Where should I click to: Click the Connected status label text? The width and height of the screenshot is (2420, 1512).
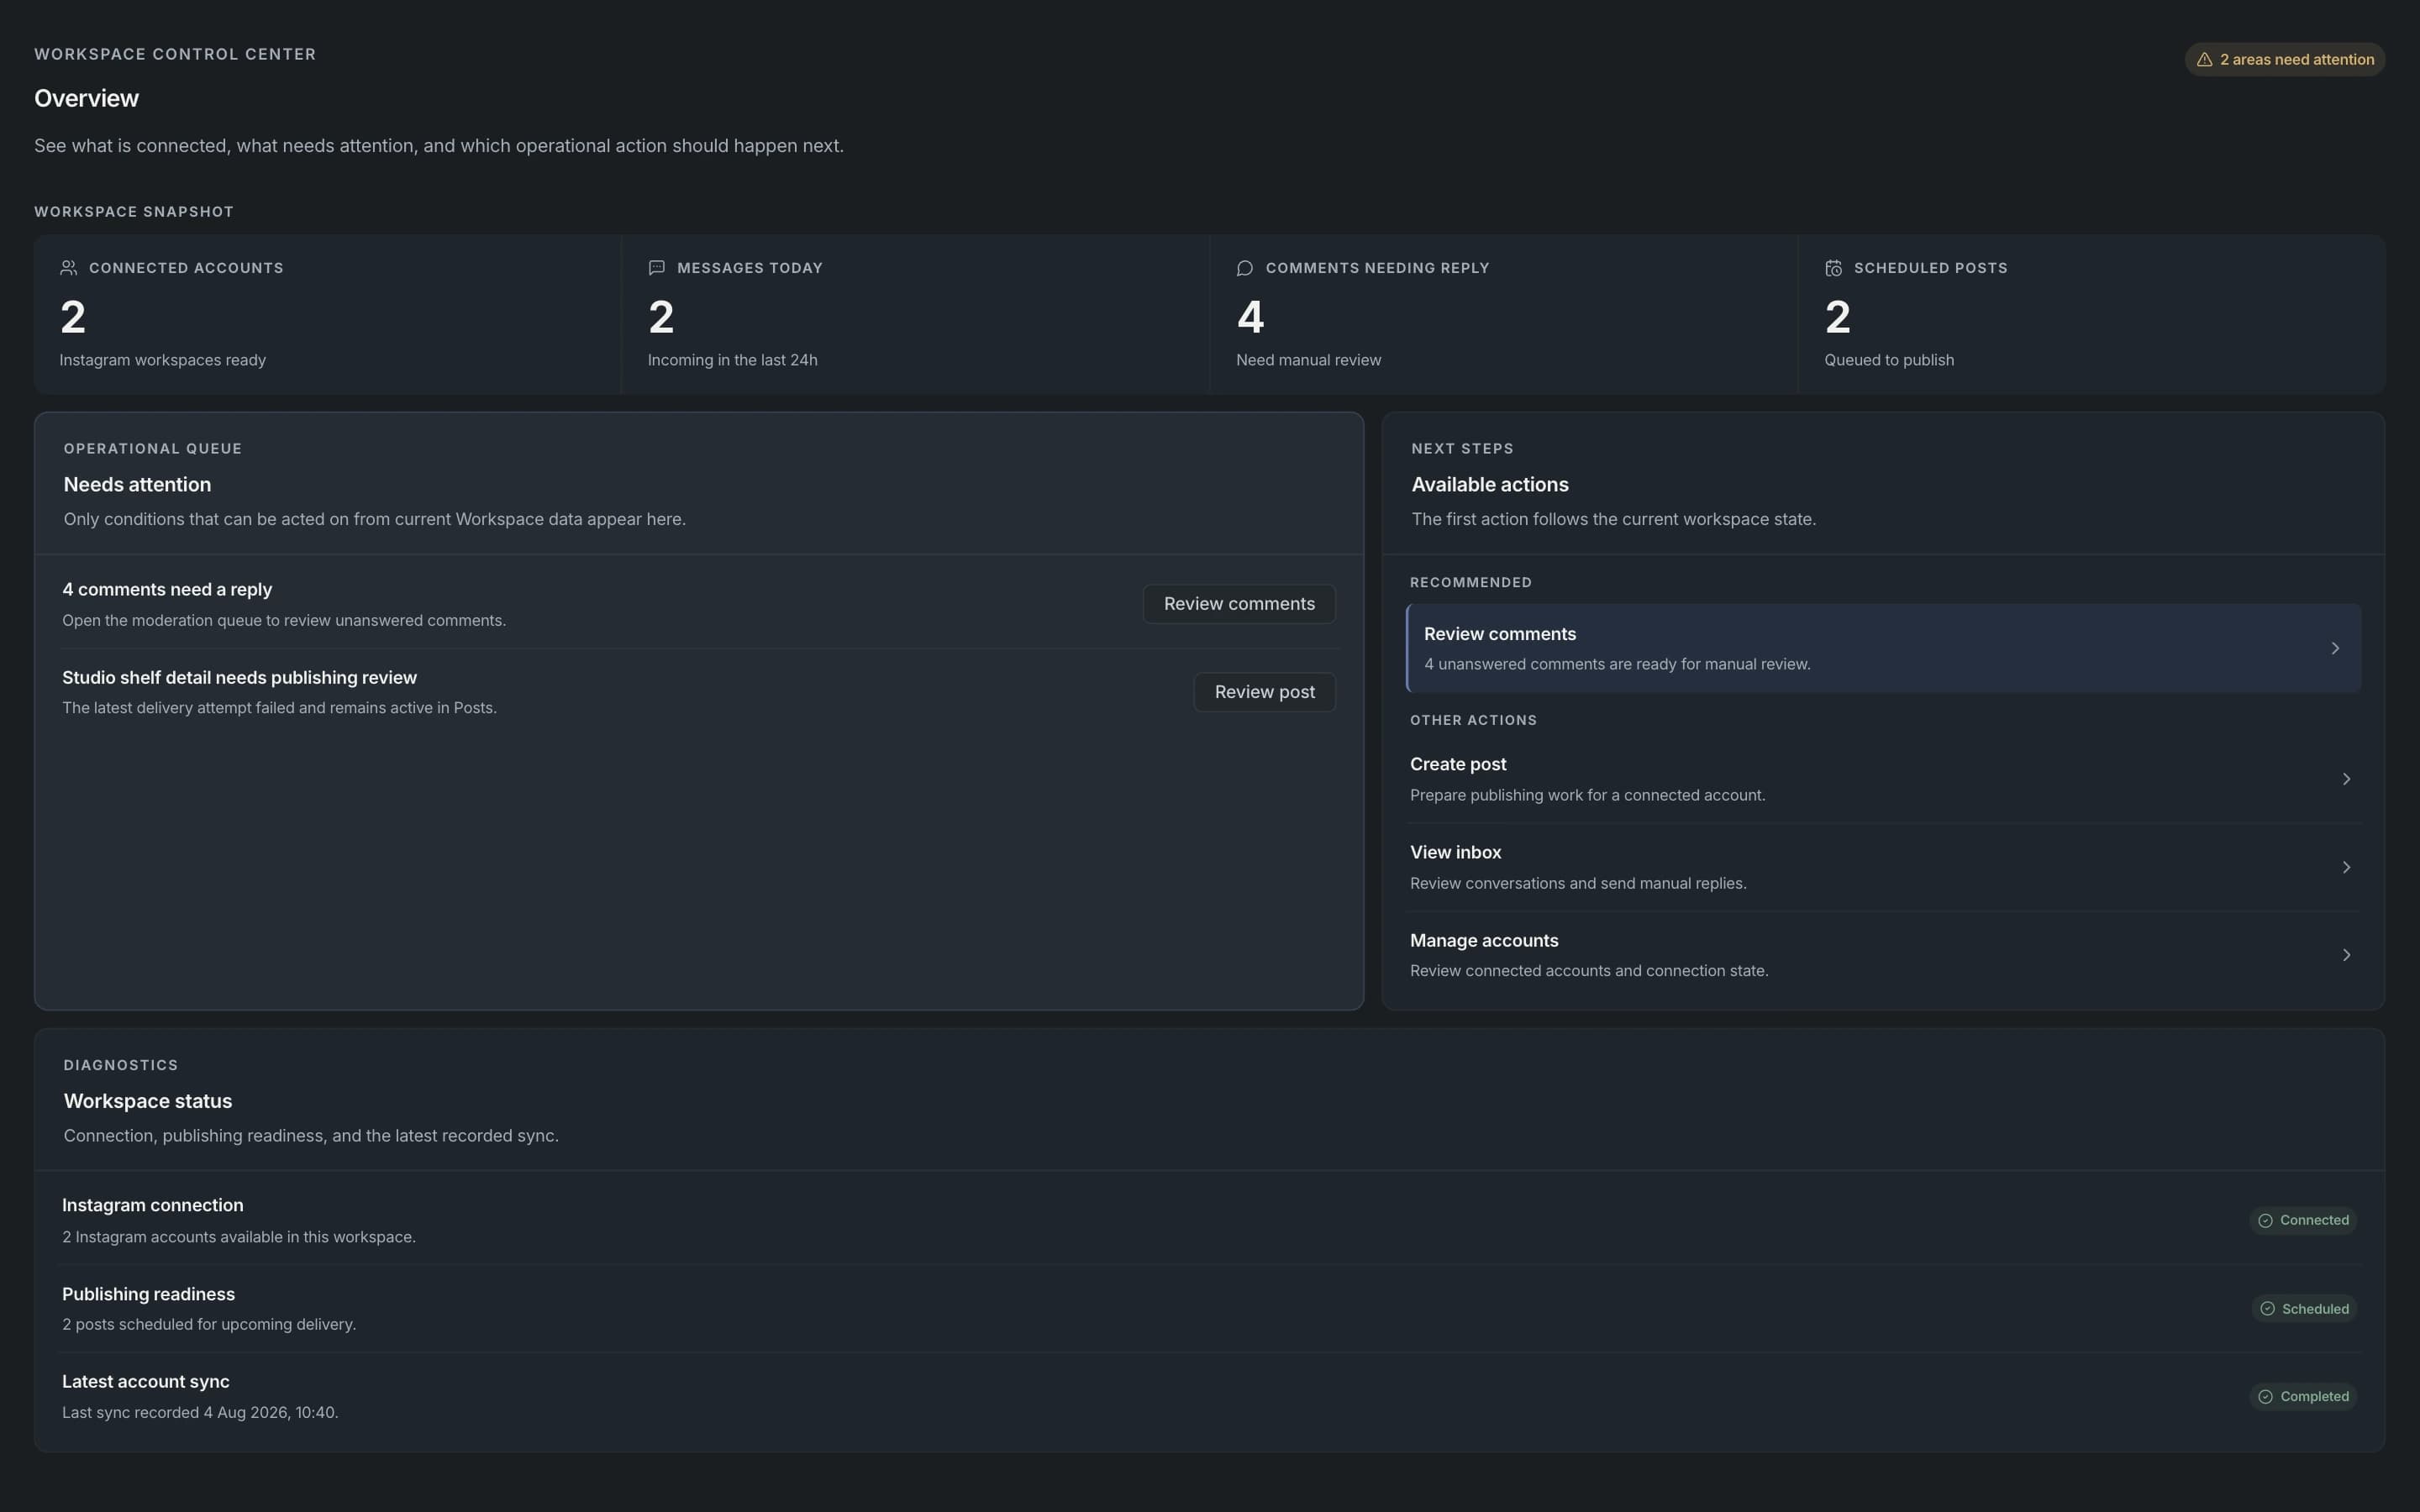2314,1221
